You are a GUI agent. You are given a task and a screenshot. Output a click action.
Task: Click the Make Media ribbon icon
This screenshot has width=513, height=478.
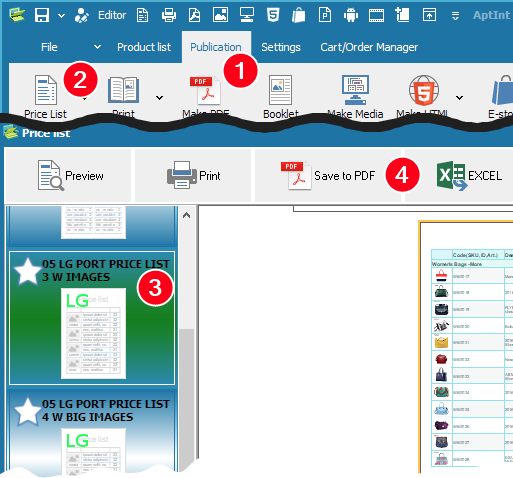(355, 90)
